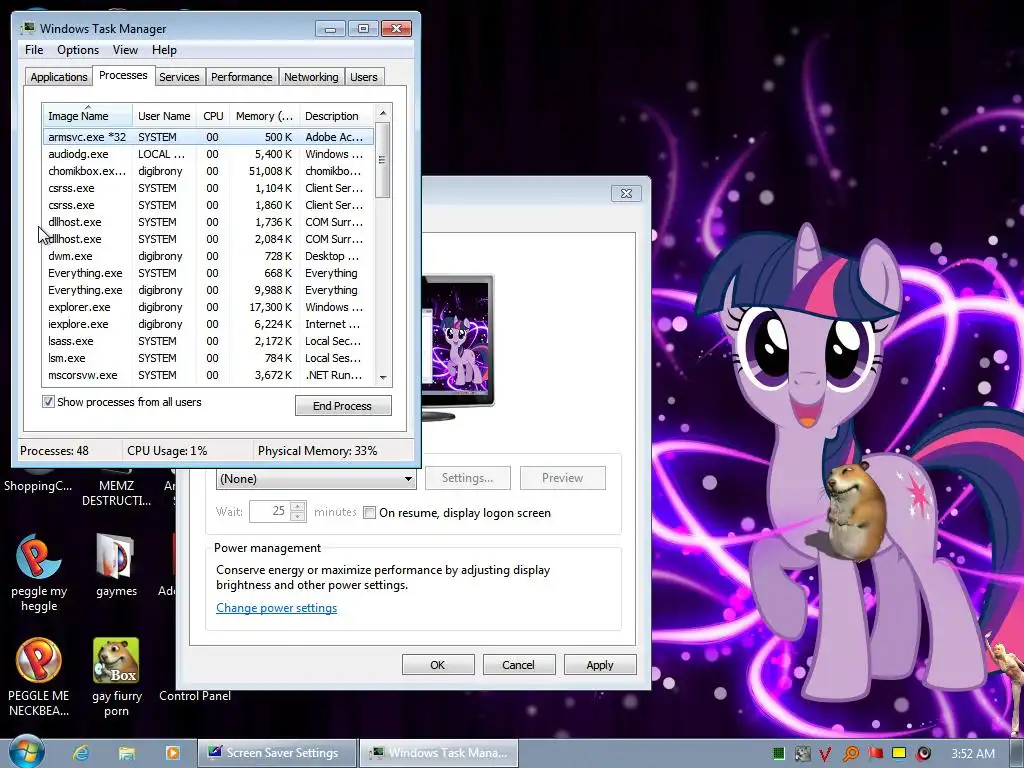The width and height of the screenshot is (1024, 768).
Task: Close the Screen Saver Settings dialog
Action: click(626, 193)
